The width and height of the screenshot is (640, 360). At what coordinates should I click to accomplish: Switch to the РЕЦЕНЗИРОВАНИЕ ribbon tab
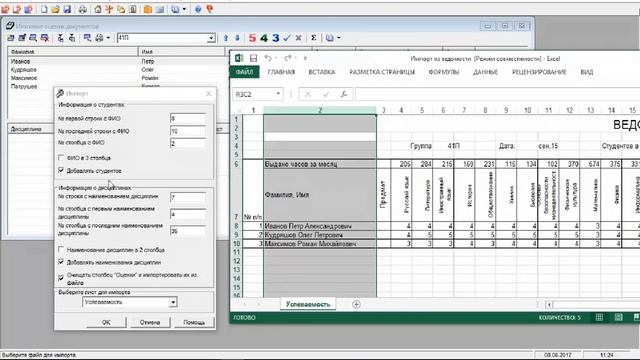539,72
